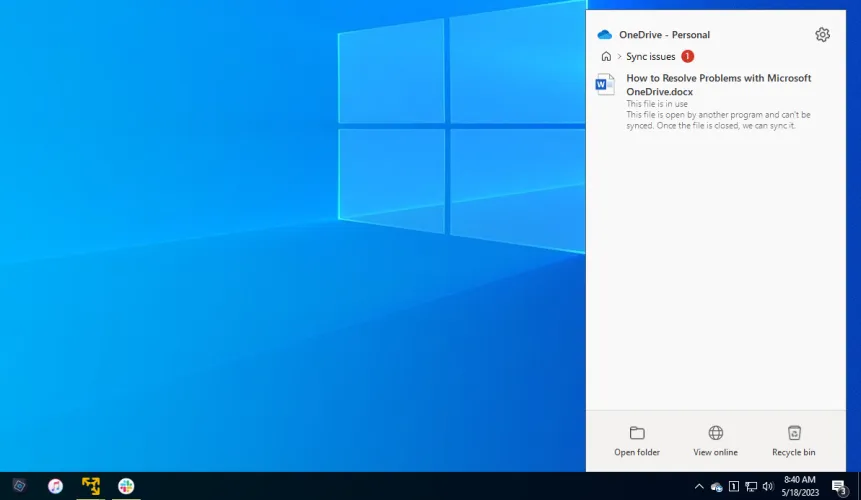861x500 pixels.
Task: Click the input indicator tray icon
Action: point(734,487)
